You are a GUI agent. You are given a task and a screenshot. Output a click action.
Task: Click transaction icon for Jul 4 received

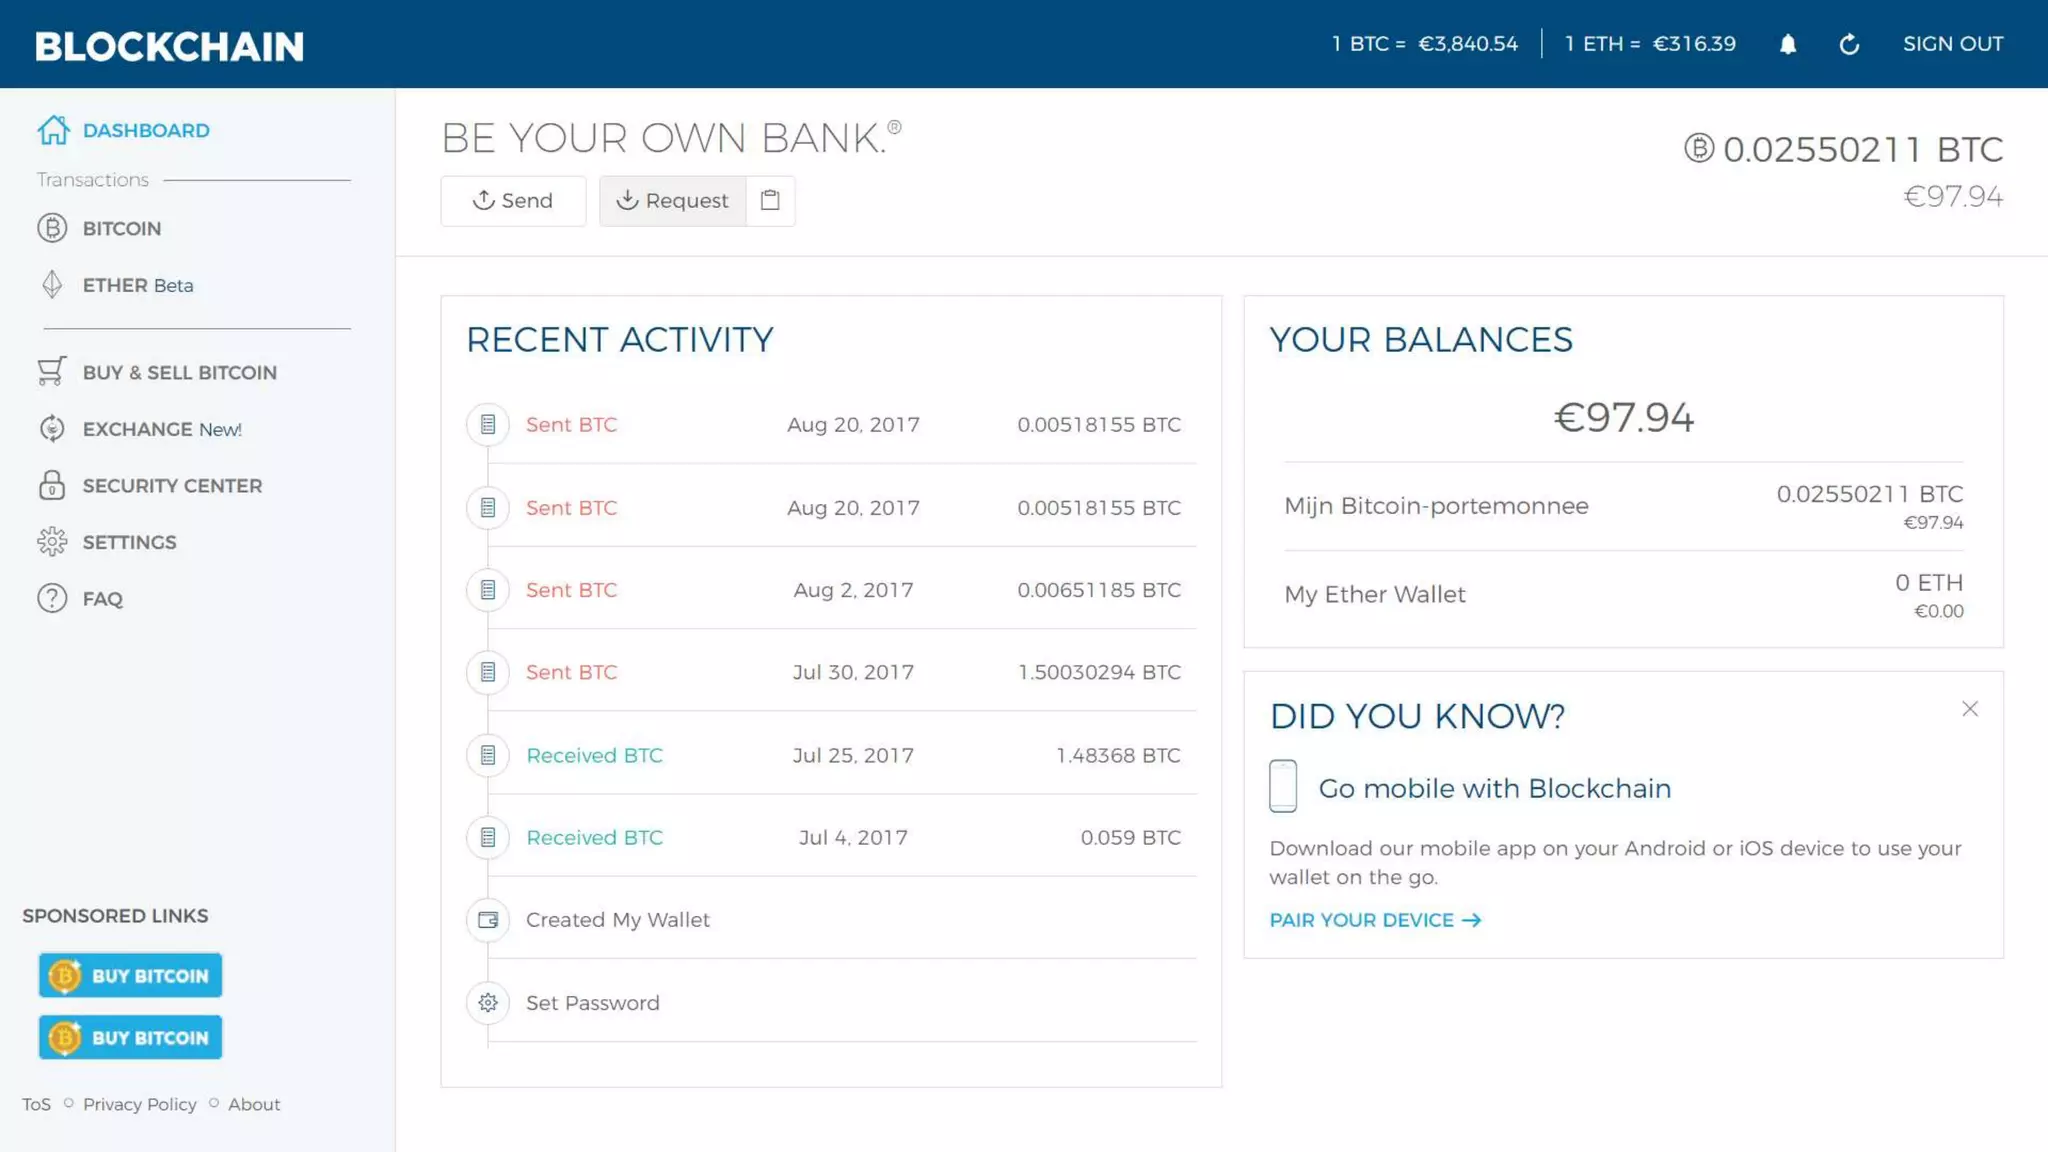[x=488, y=838]
